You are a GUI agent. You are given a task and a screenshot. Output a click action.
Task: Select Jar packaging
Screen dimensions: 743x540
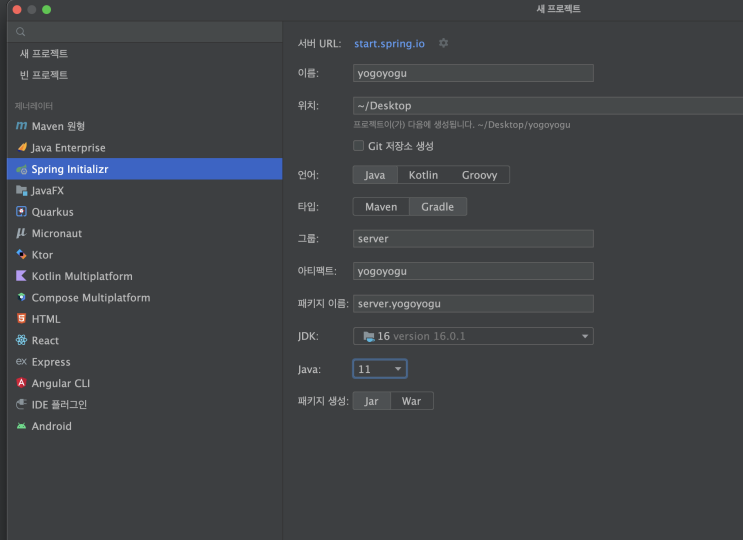click(x=372, y=401)
